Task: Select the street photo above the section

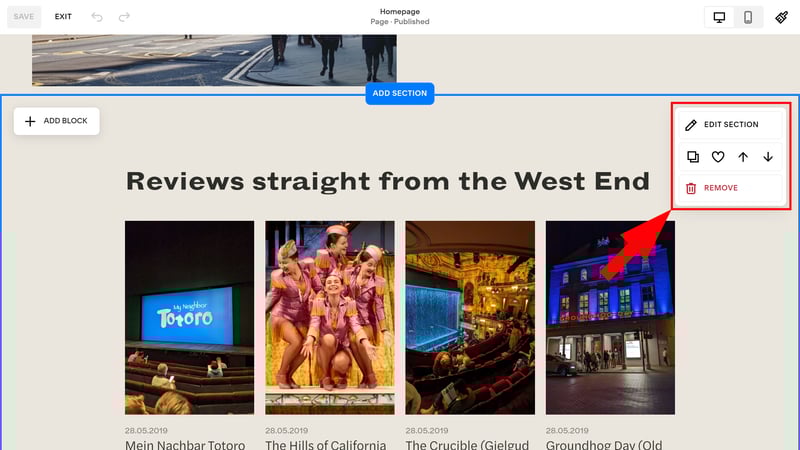Action: [214, 60]
